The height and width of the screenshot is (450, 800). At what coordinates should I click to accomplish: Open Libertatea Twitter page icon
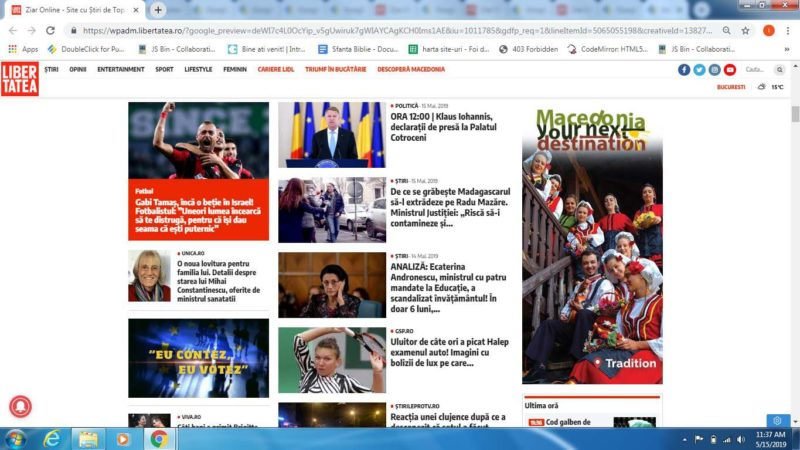coord(699,70)
